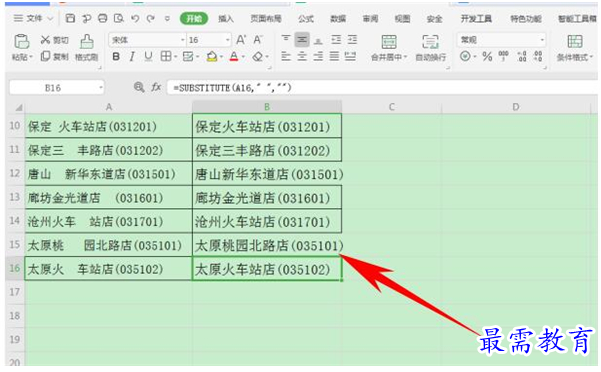Select the 开始 Home tab

tap(194, 18)
